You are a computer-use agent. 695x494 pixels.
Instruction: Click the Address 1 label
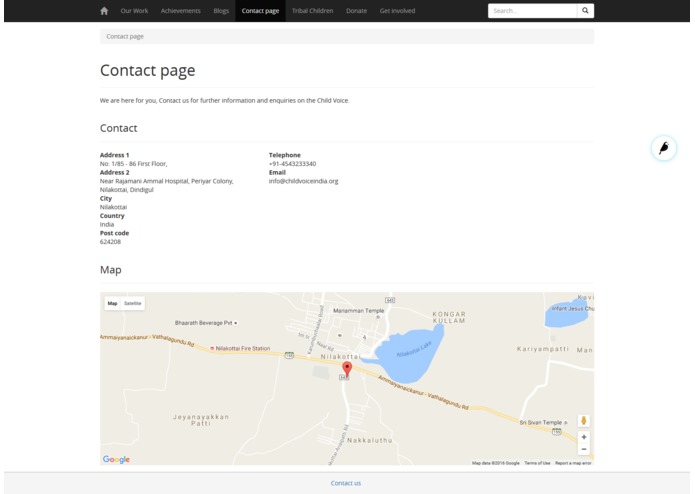point(114,155)
